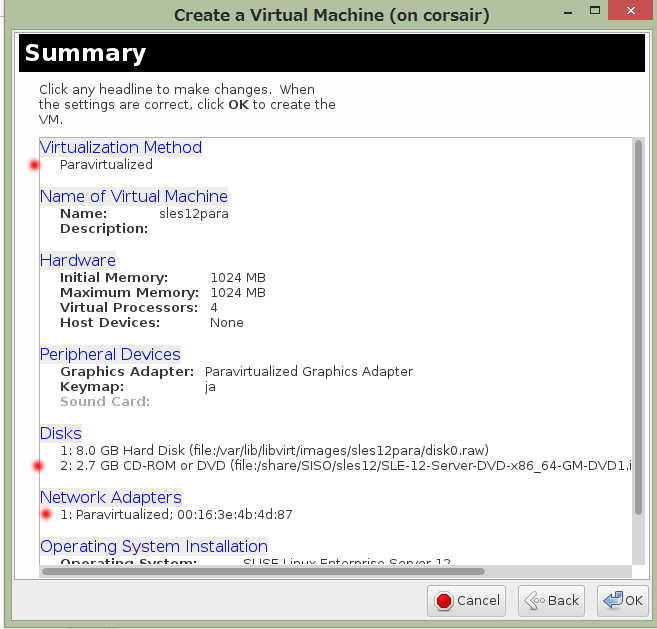Click the Virtual Processors value 4
This screenshot has height=629, width=657.
[214, 308]
